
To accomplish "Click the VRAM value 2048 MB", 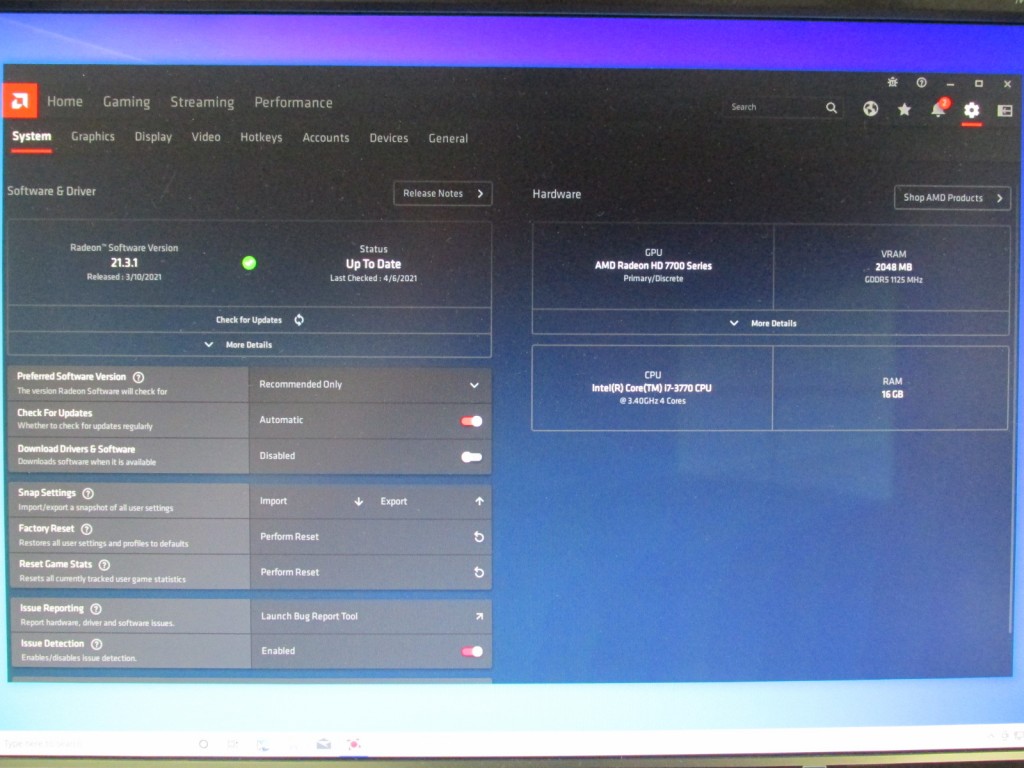I will (893, 267).
